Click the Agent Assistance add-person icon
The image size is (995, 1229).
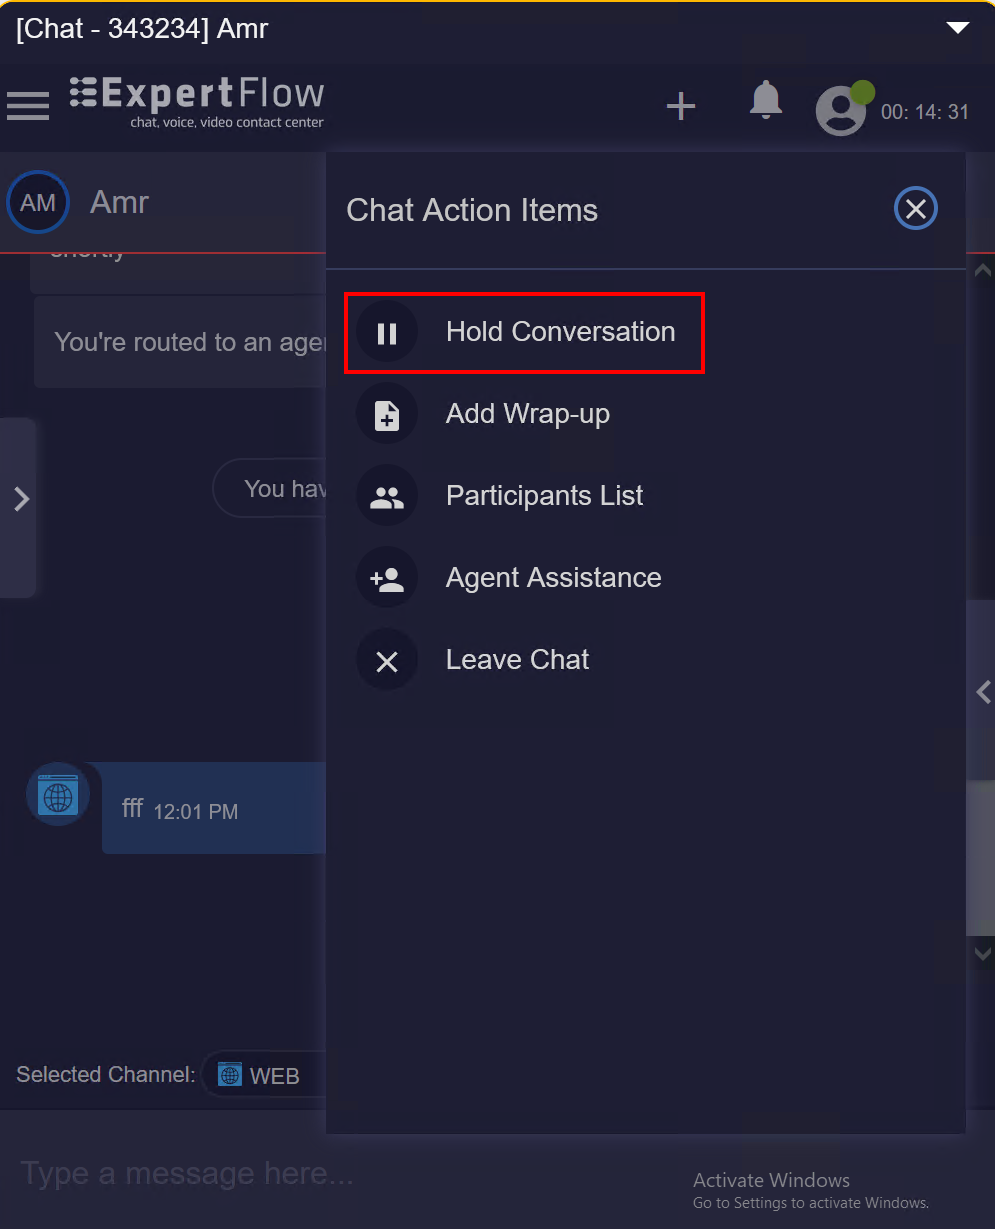point(387,579)
